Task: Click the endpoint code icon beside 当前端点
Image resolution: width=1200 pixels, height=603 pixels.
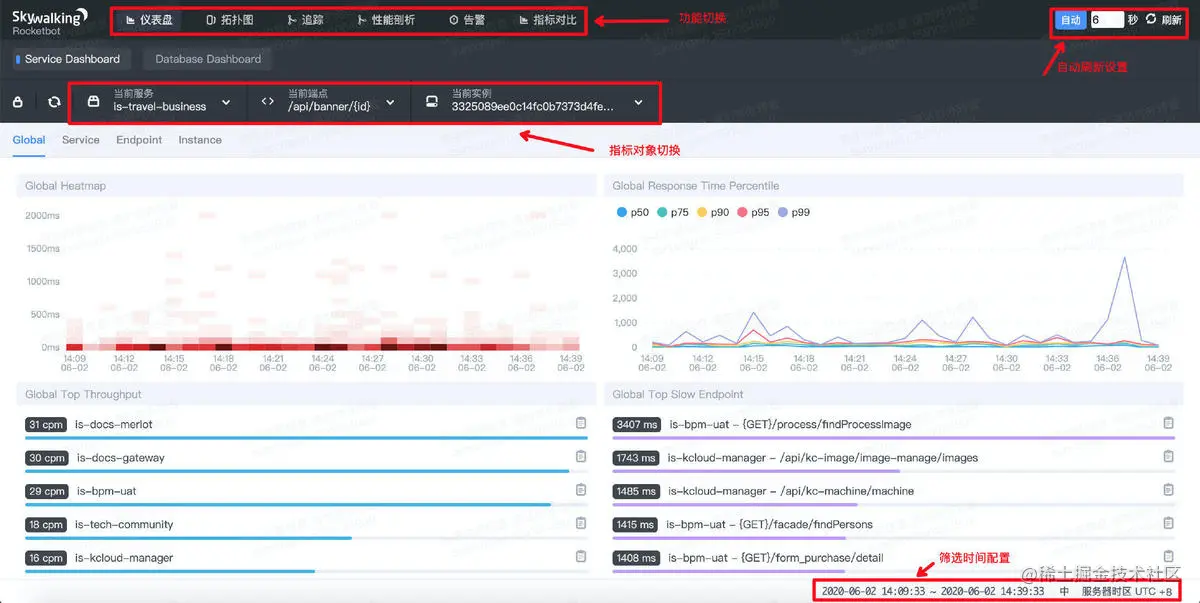Action: 267,101
